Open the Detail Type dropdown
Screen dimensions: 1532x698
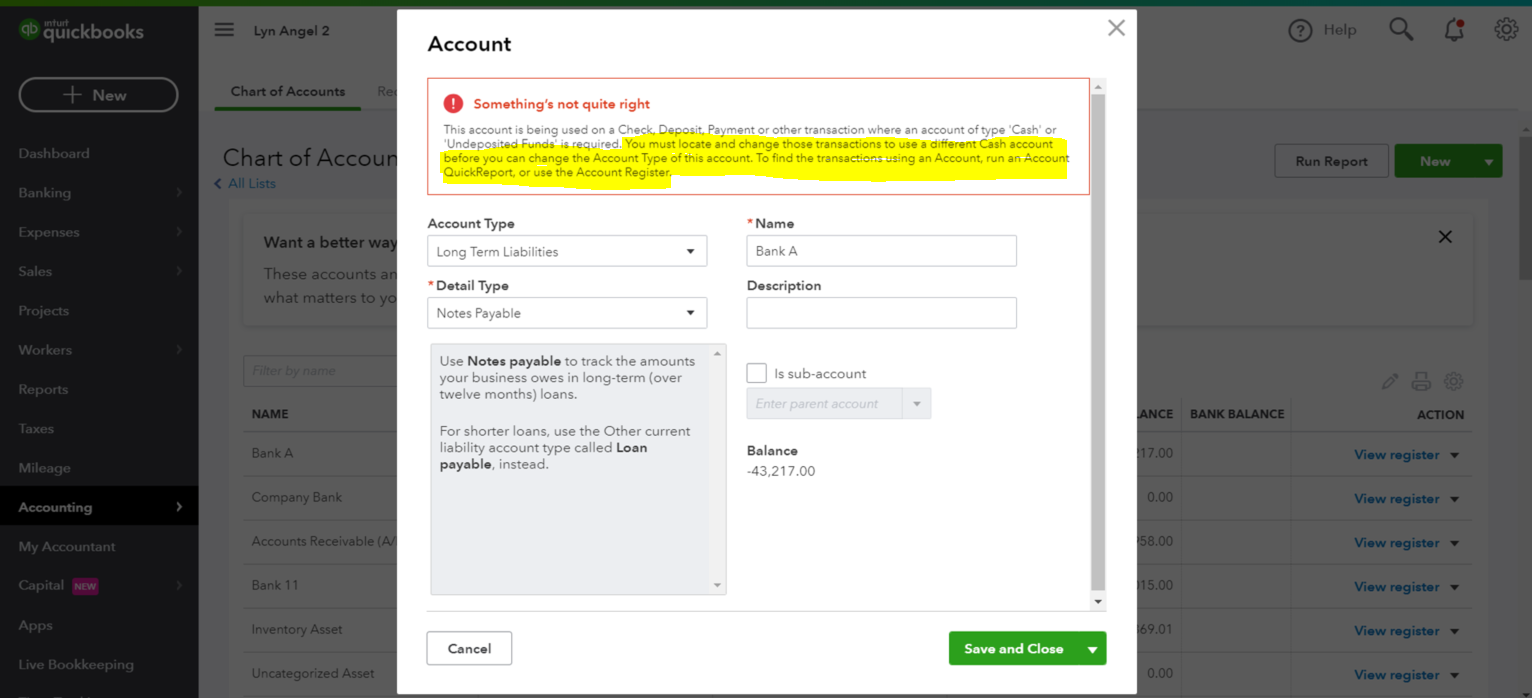point(567,313)
